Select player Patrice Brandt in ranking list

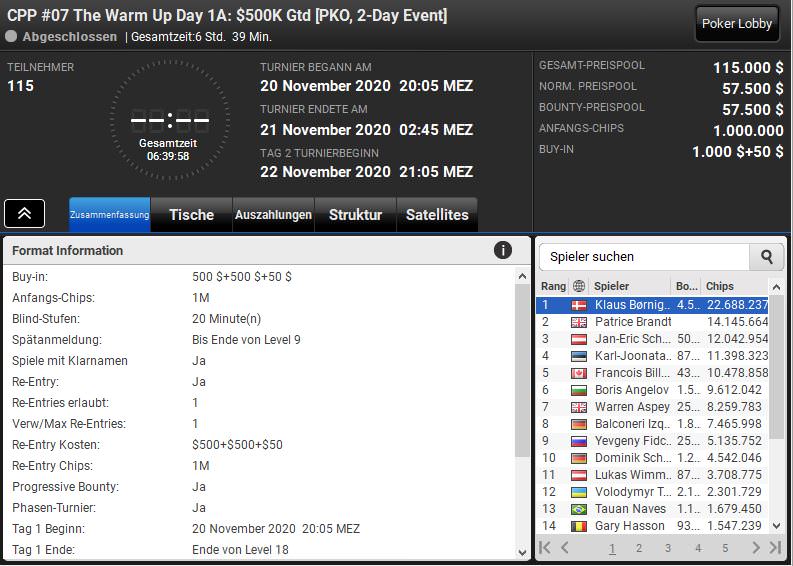(x=632, y=322)
